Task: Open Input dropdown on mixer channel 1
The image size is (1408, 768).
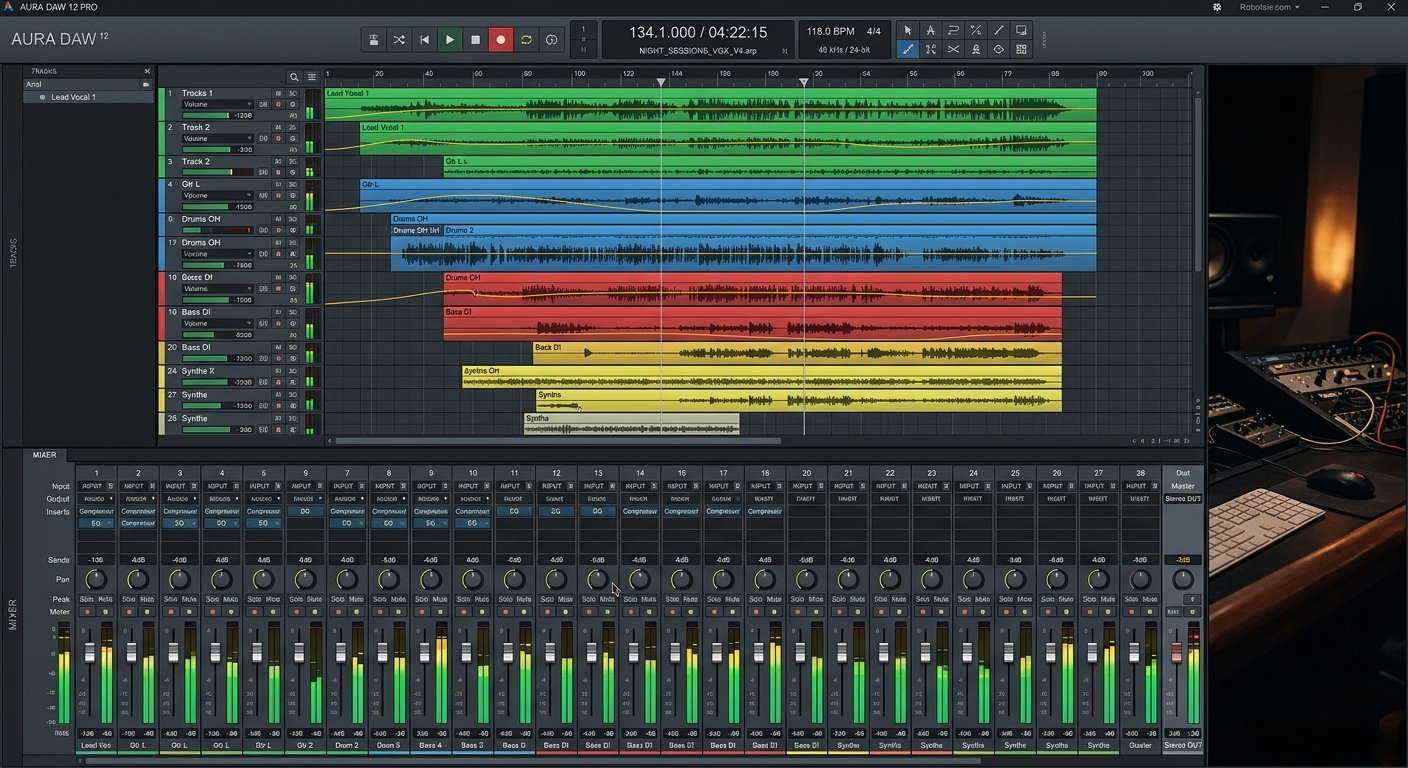Action: pyautogui.click(x=97, y=486)
